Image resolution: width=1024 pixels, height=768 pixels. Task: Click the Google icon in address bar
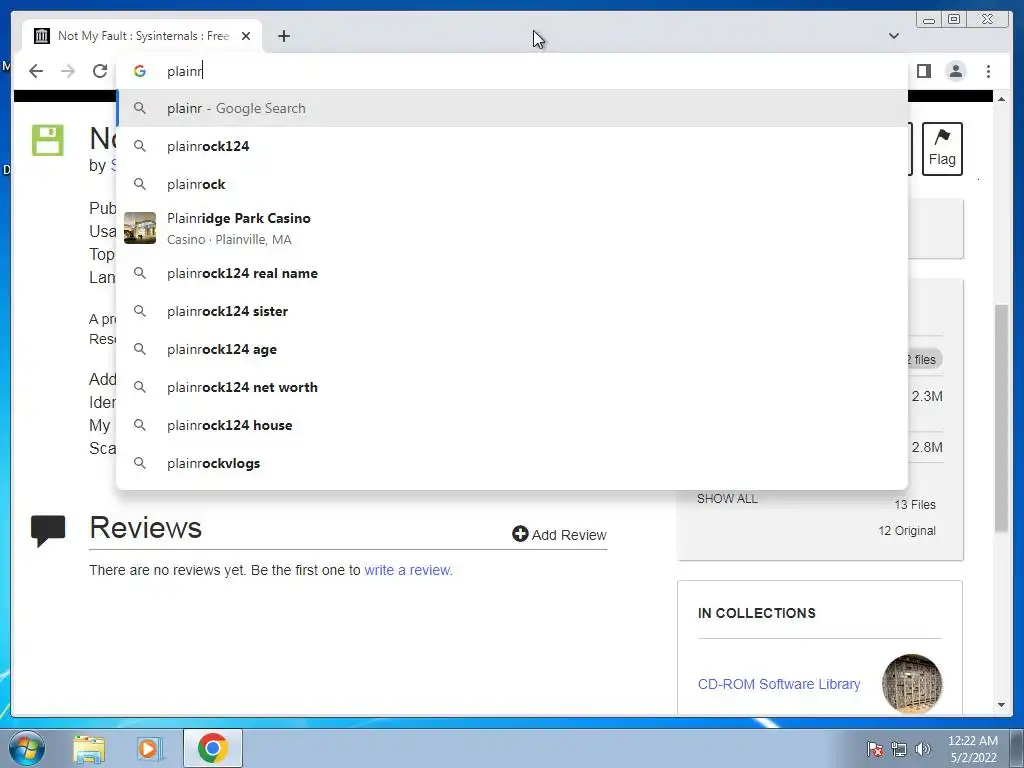[140, 71]
